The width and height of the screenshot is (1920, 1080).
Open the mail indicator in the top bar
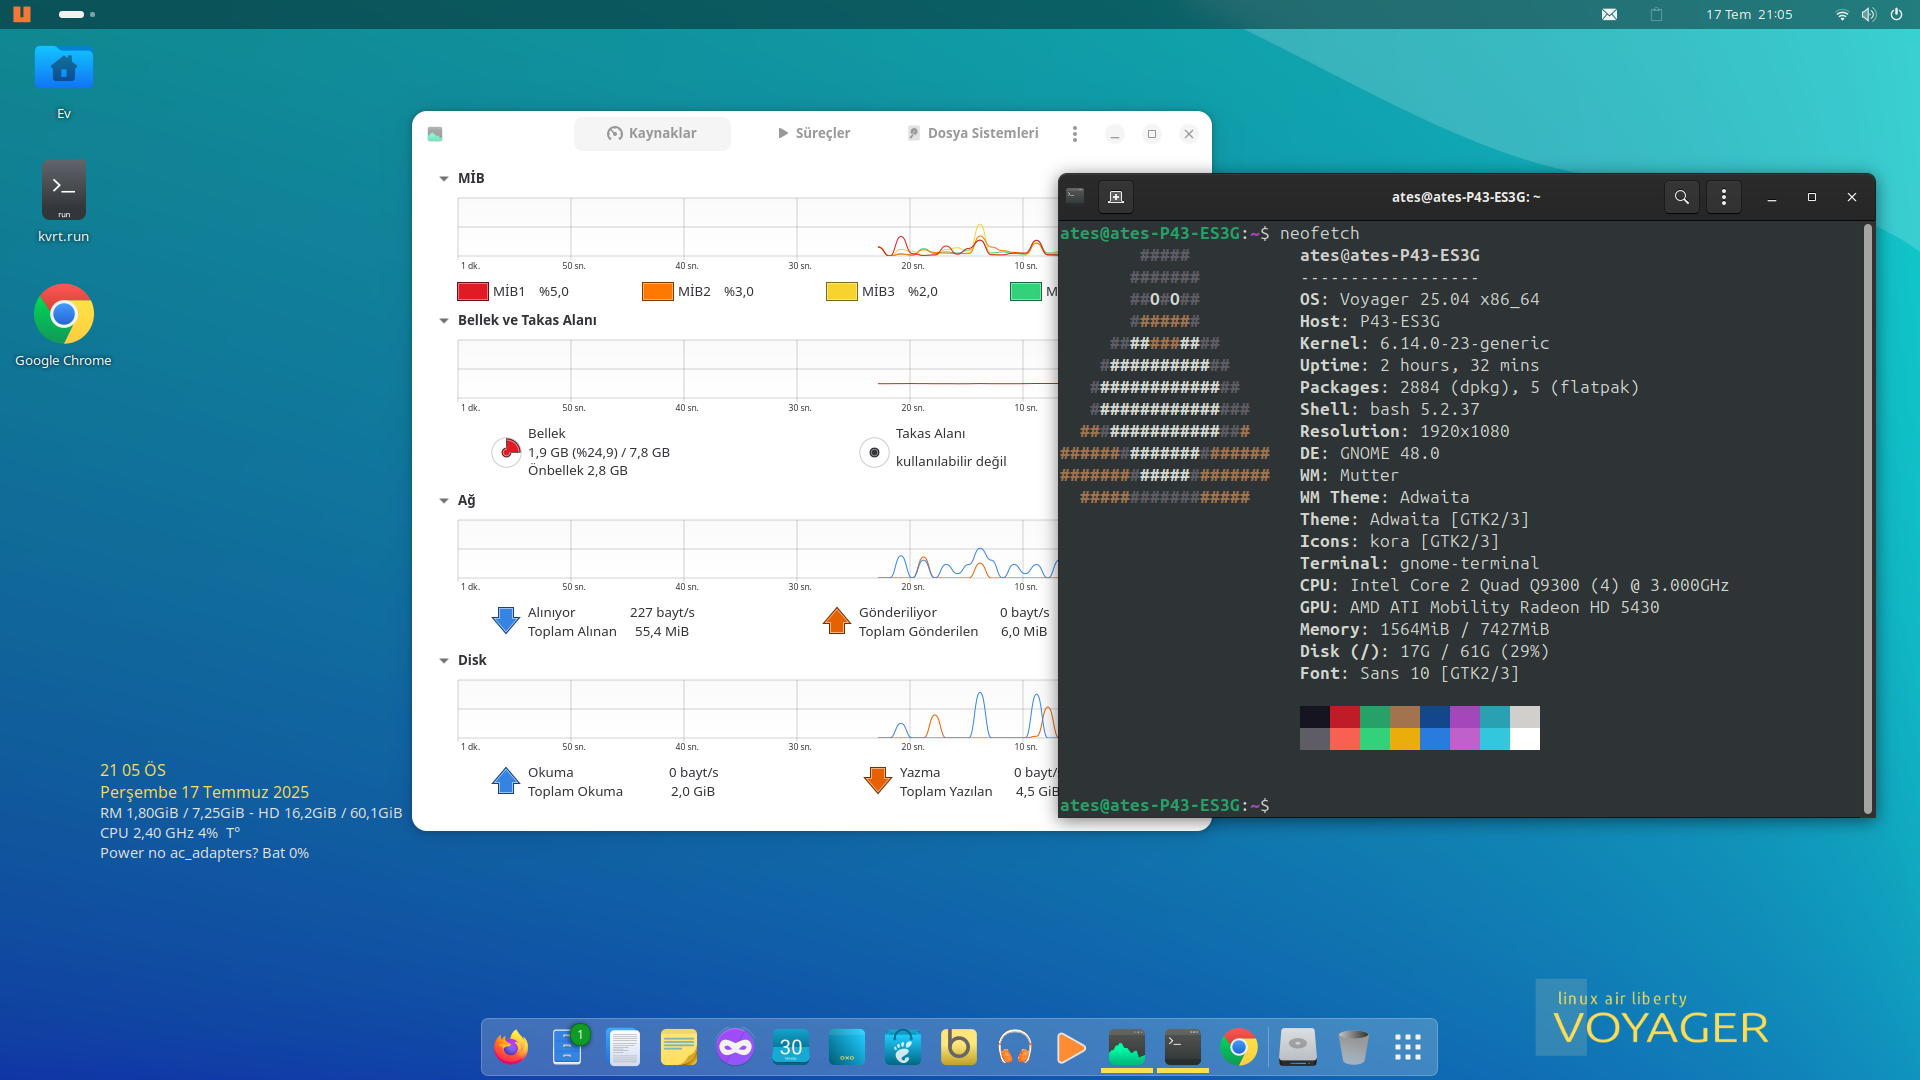tap(1609, 15)
